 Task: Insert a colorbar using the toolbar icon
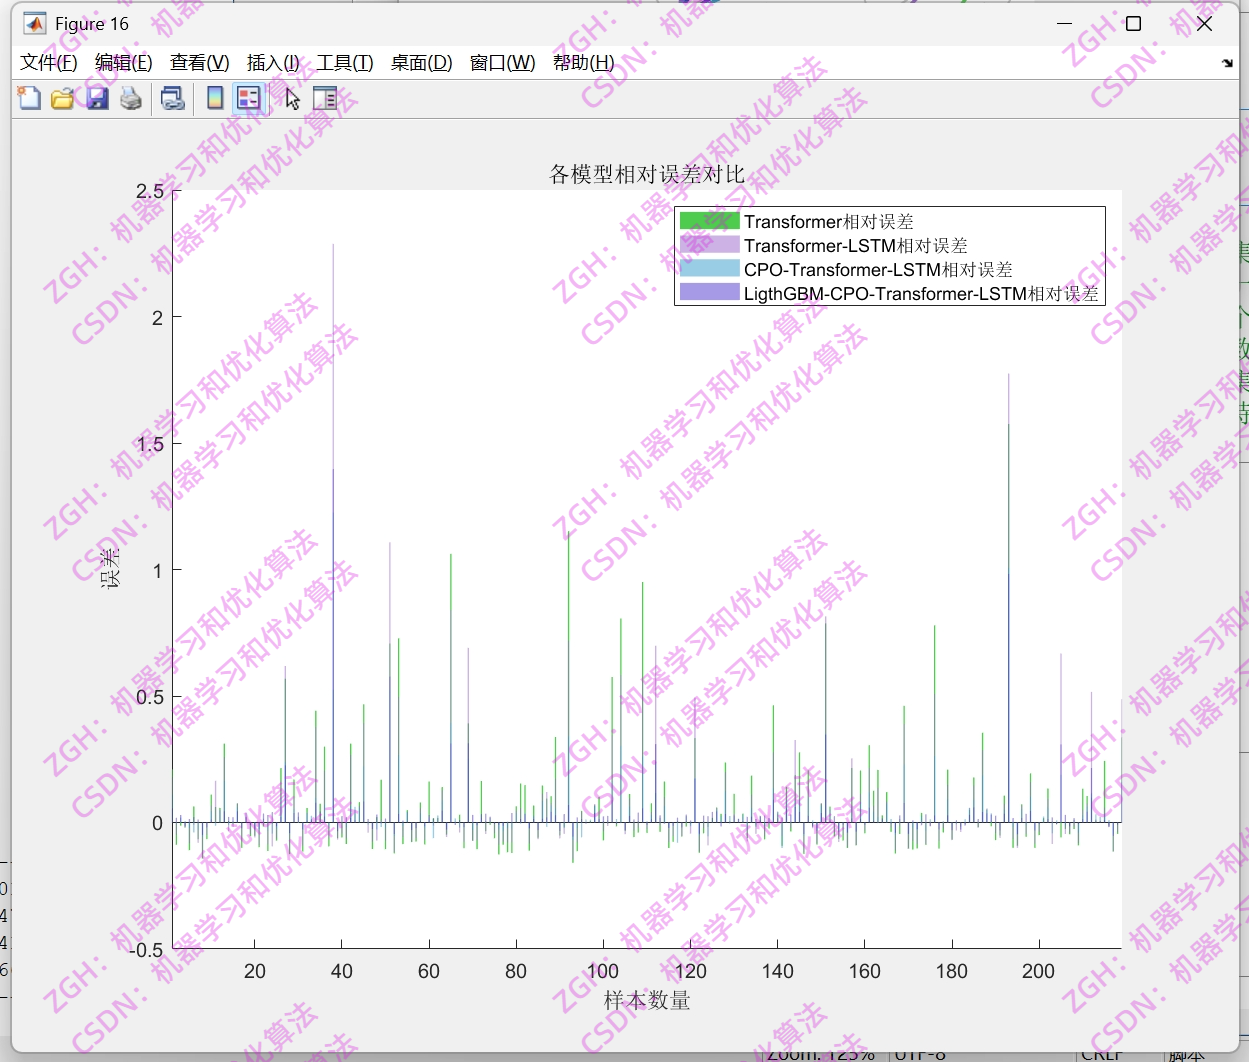click(214, 98)
